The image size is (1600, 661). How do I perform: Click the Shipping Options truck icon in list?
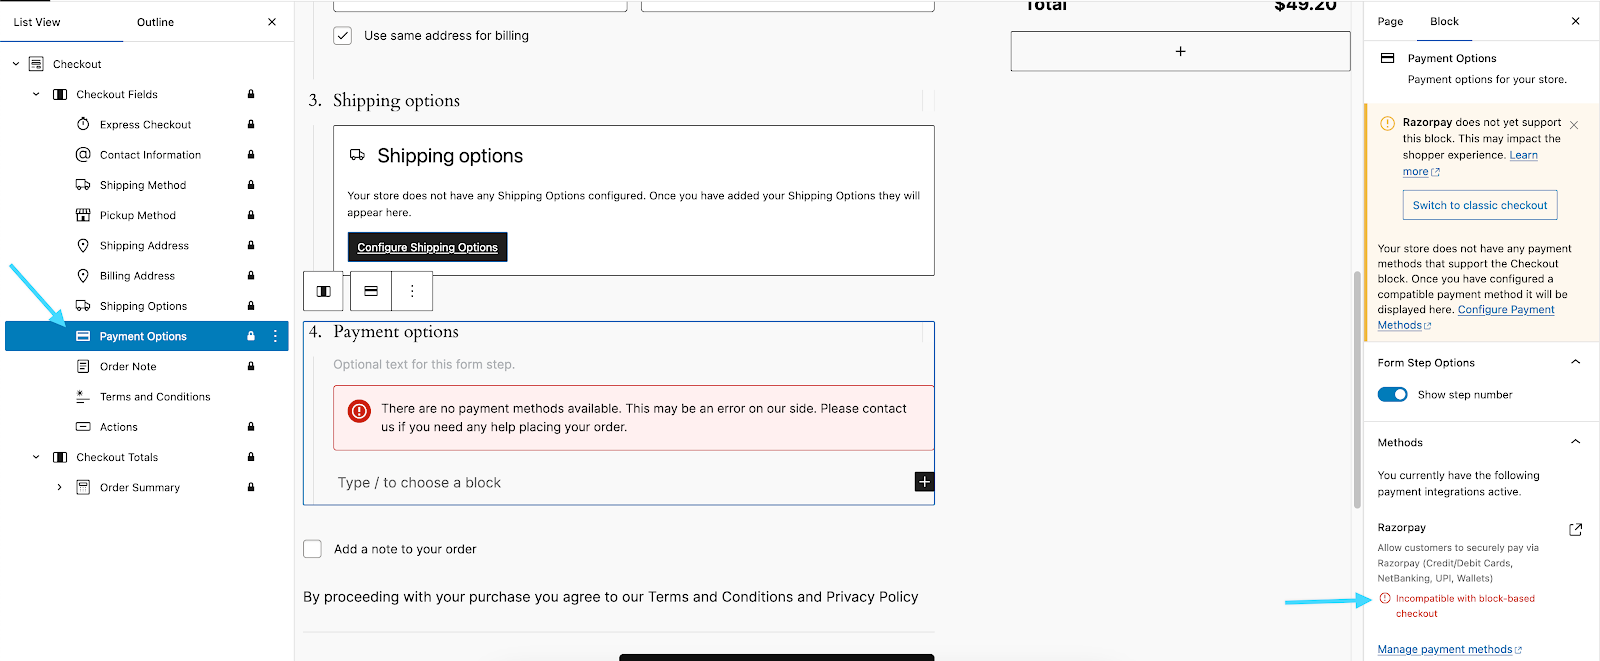pos(83,306)
